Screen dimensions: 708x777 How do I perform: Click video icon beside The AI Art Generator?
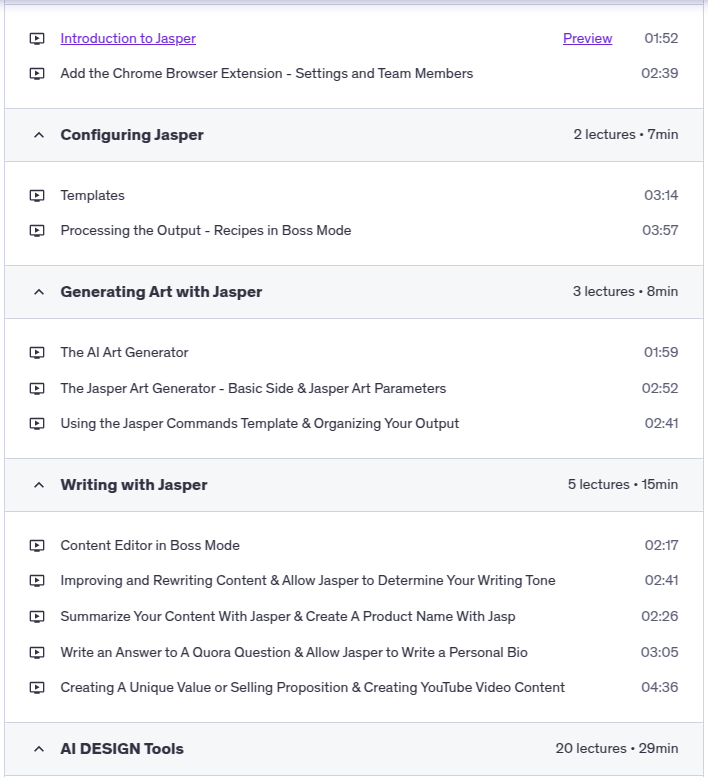point(37,353)
